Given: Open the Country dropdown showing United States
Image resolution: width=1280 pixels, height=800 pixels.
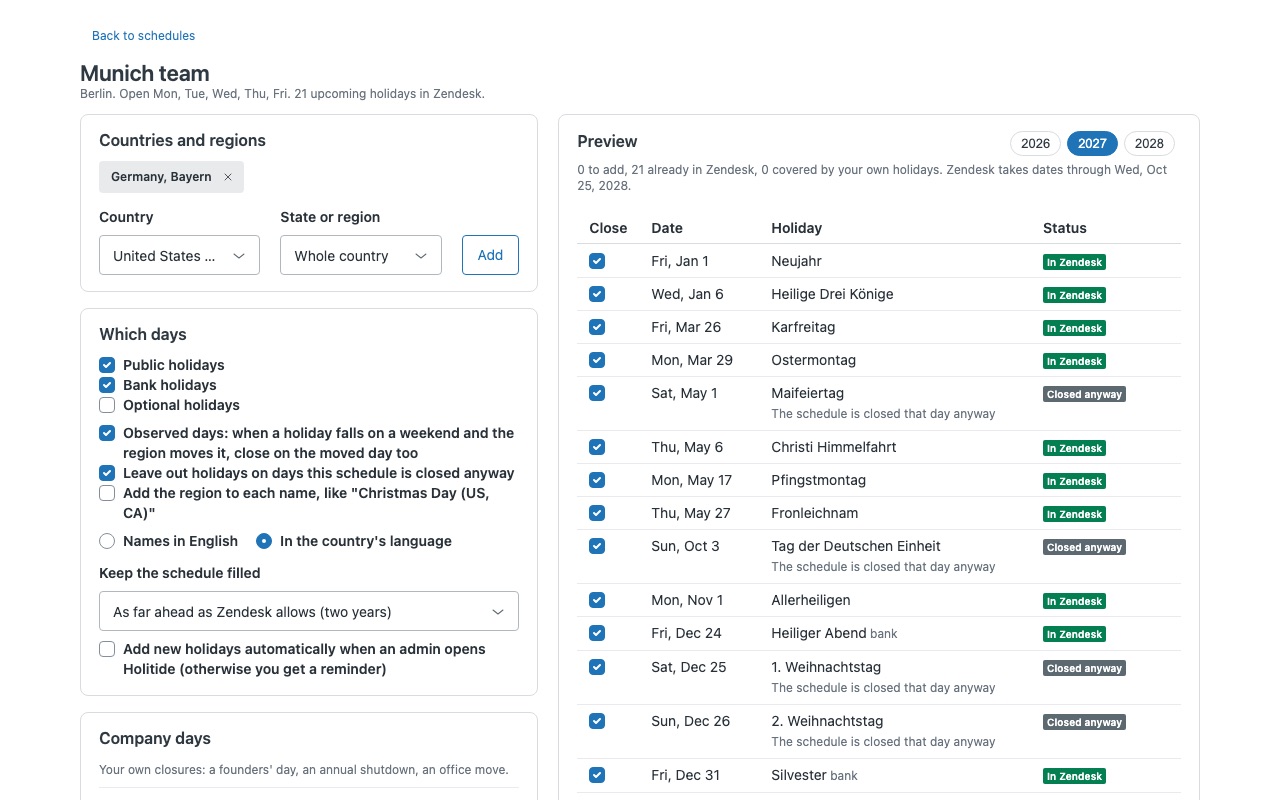Looking at the screenshot, I should point(180,255).
